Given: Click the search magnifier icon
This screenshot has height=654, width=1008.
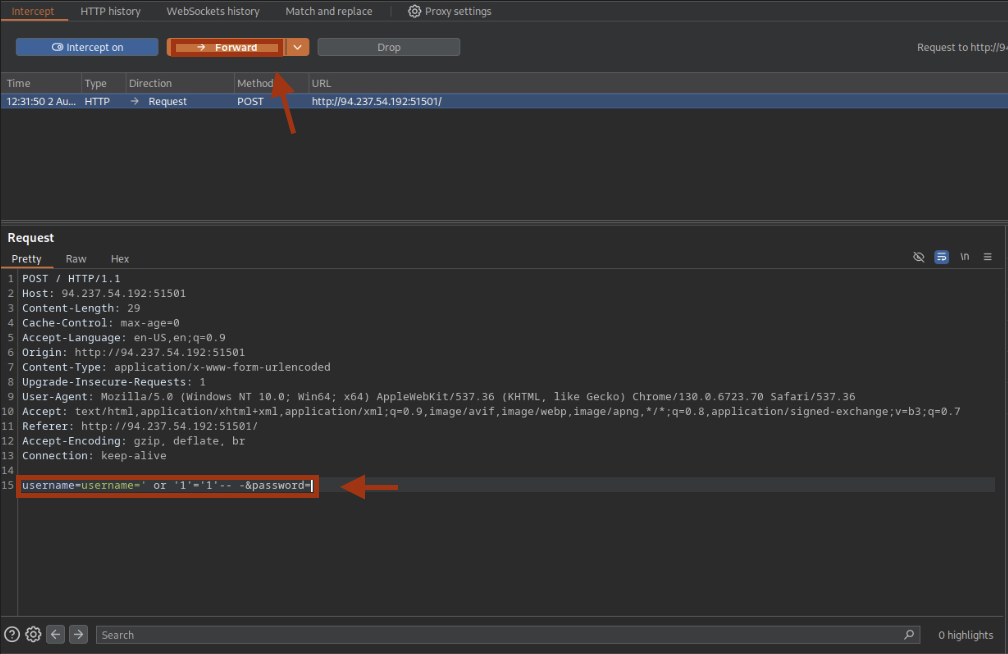Looking at the screenshot, I should pos(909,635).
